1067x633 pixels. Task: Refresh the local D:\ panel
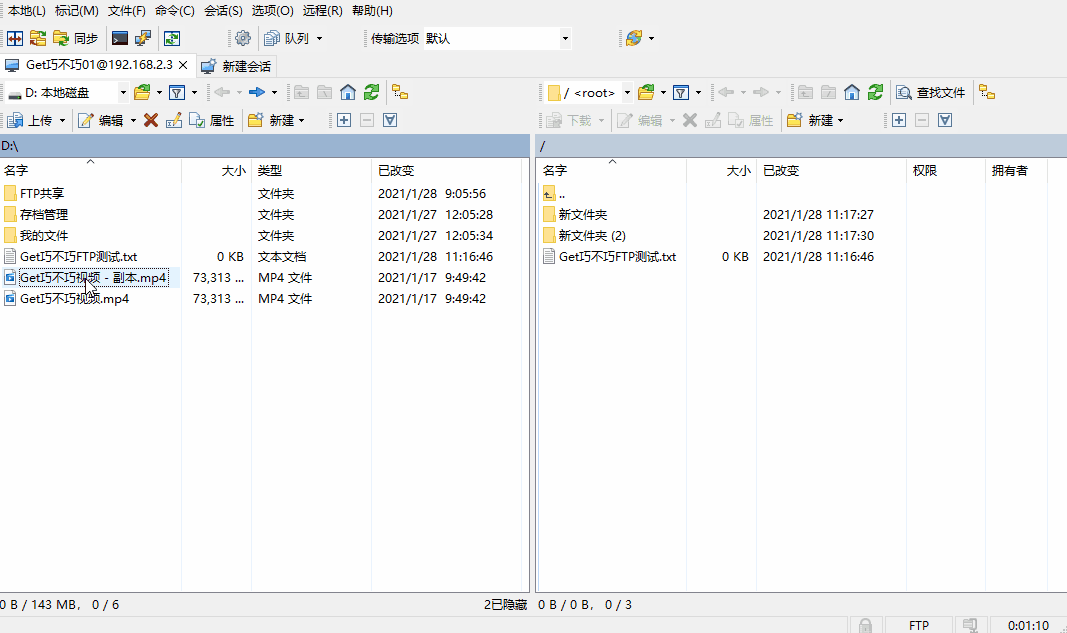pyautogui.click(x=372, y=93)
